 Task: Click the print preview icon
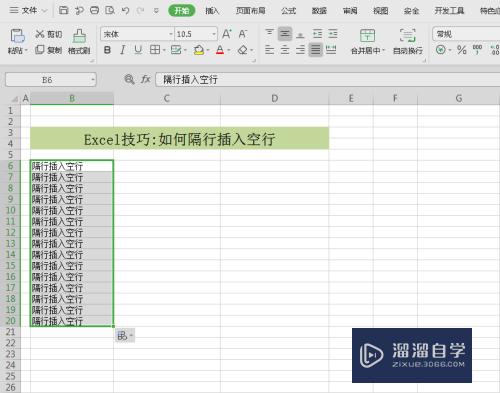110,11
